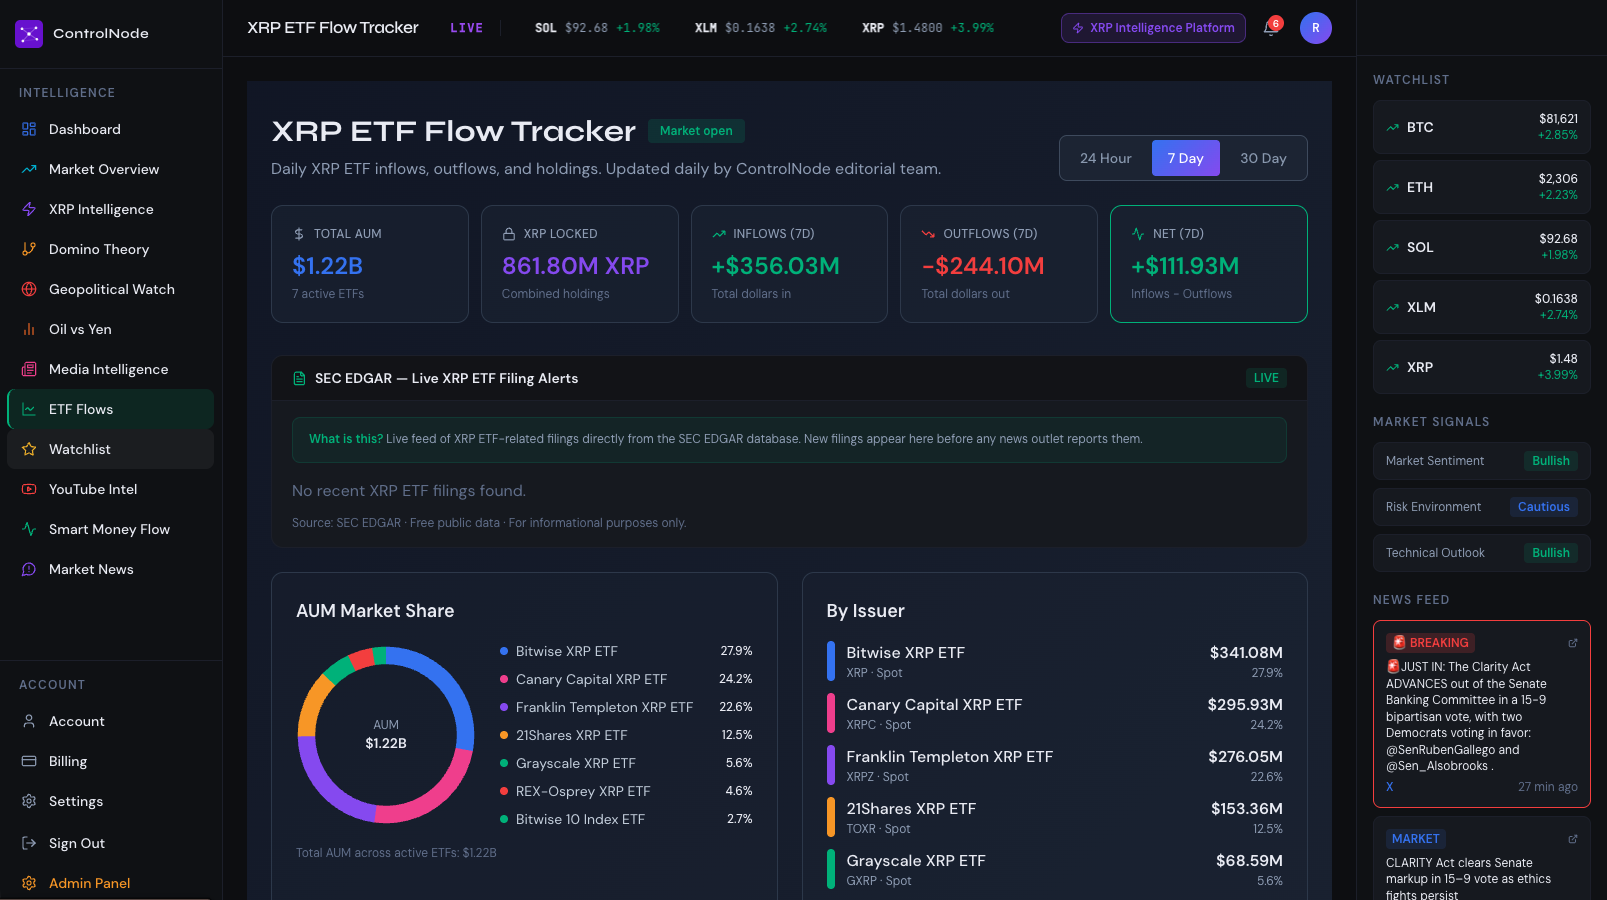Click the Canary Capital XRP ETF legend dot
Image resolution: width=1607 pixels, height=900 pixels.
504,679
